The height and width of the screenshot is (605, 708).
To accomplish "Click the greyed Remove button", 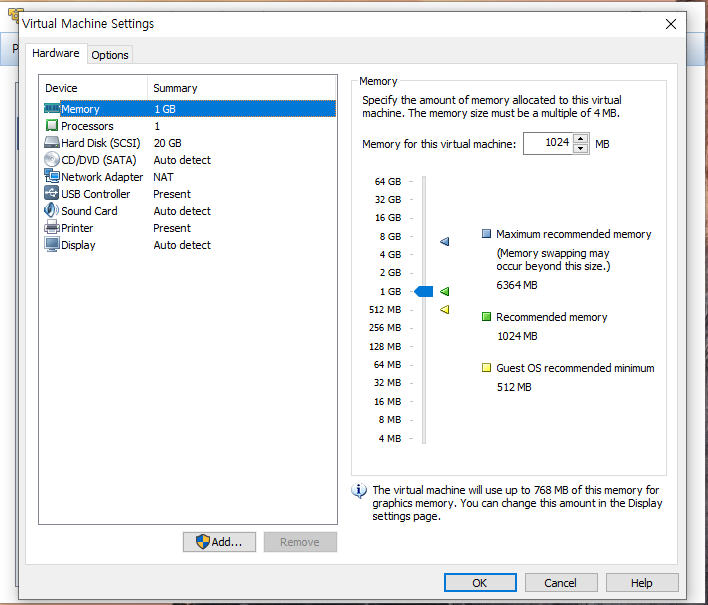I will pos(300,542).
